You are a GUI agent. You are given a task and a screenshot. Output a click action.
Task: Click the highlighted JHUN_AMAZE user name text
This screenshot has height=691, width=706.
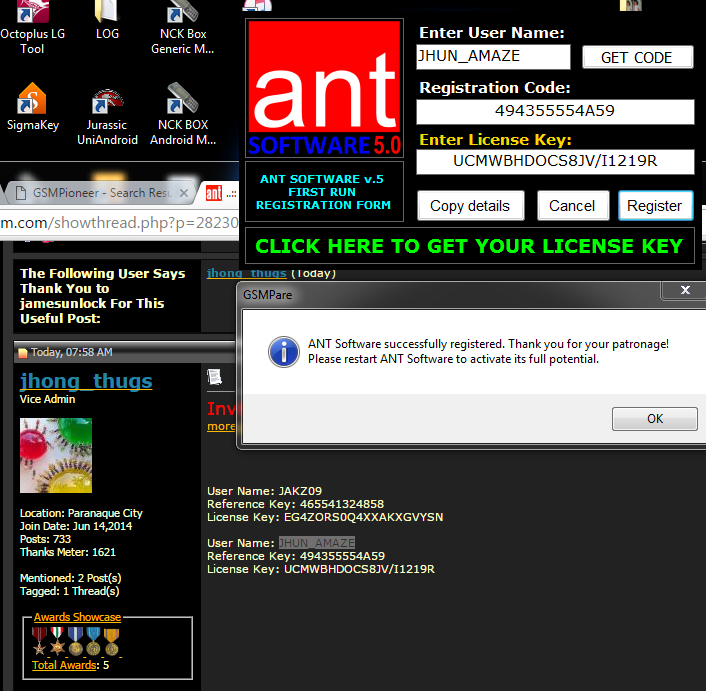[x=317, y=543]
